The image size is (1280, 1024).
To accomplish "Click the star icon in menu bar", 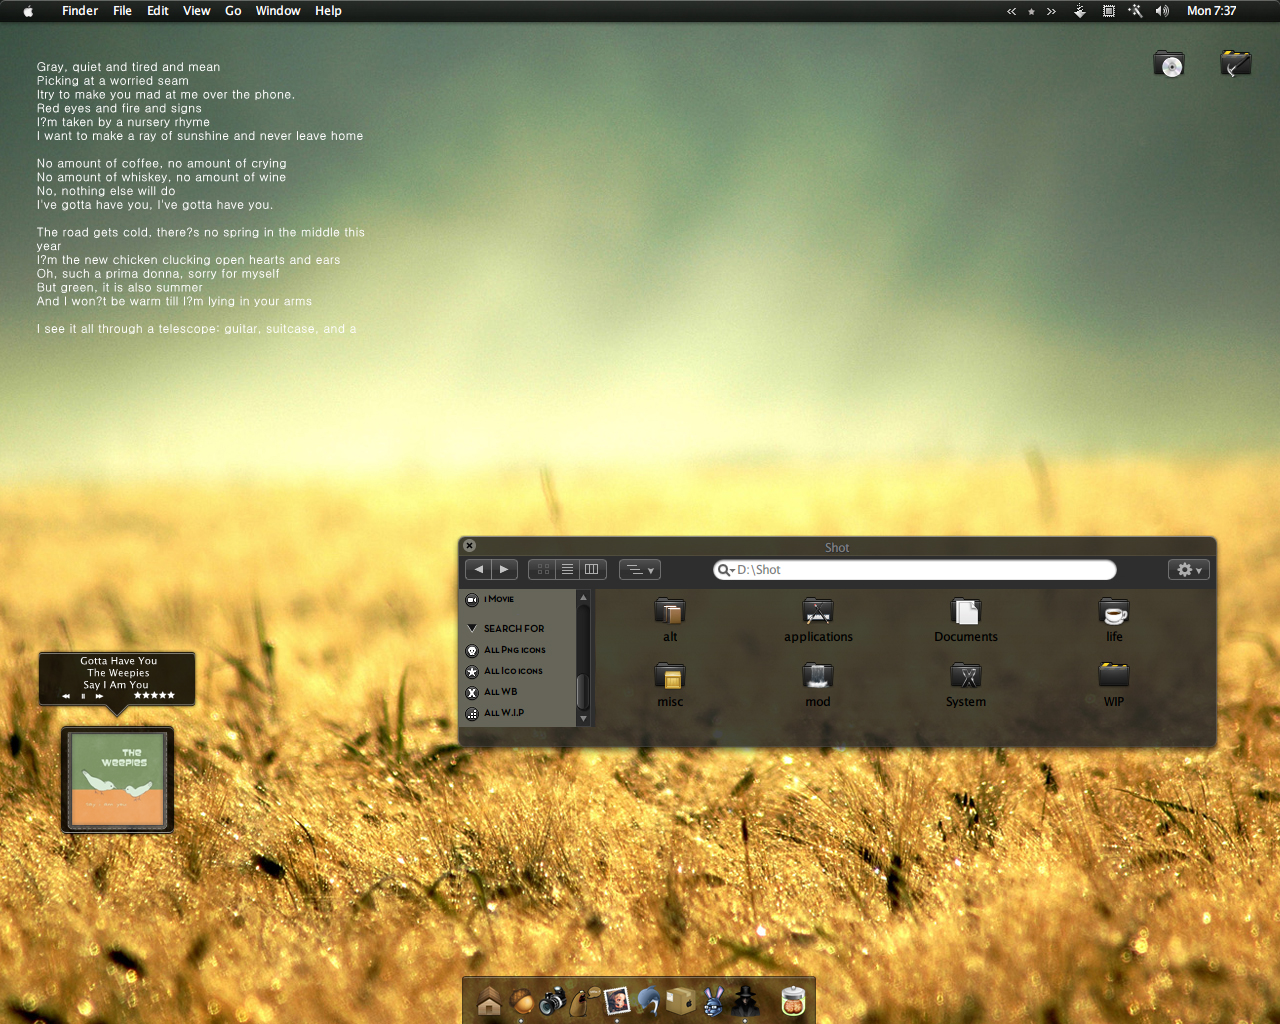I will point(1031,12).
